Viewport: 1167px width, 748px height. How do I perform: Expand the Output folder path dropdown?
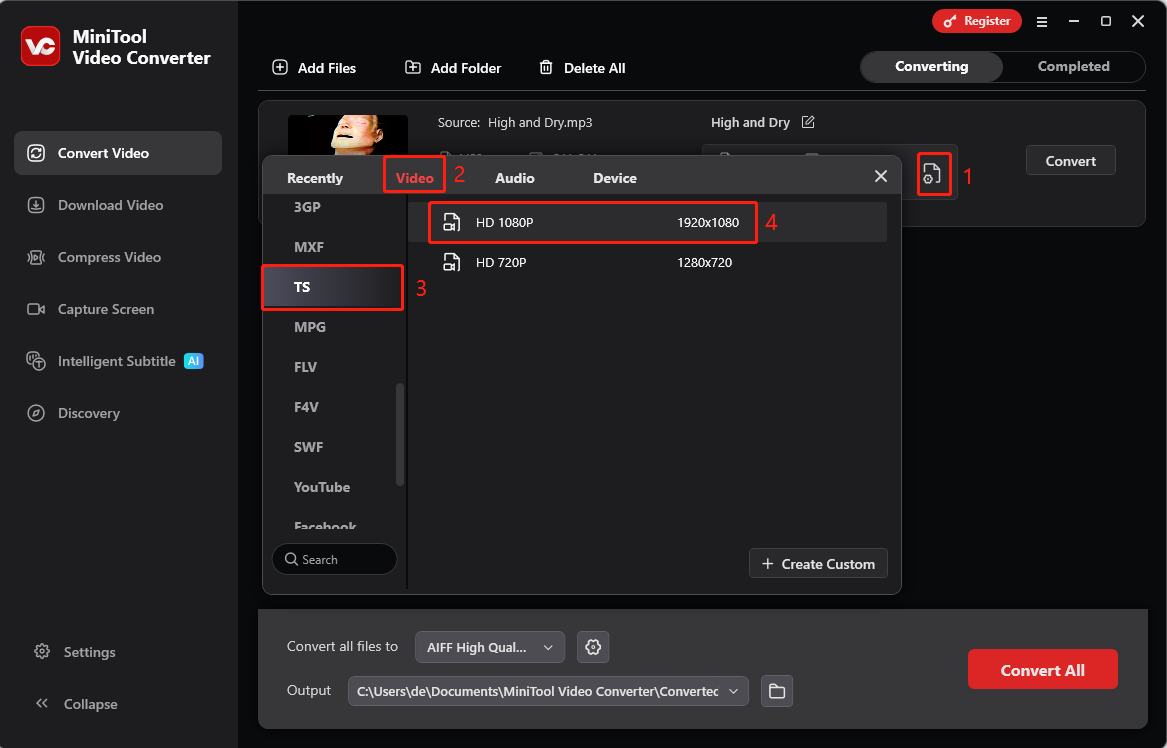(733, 690)
